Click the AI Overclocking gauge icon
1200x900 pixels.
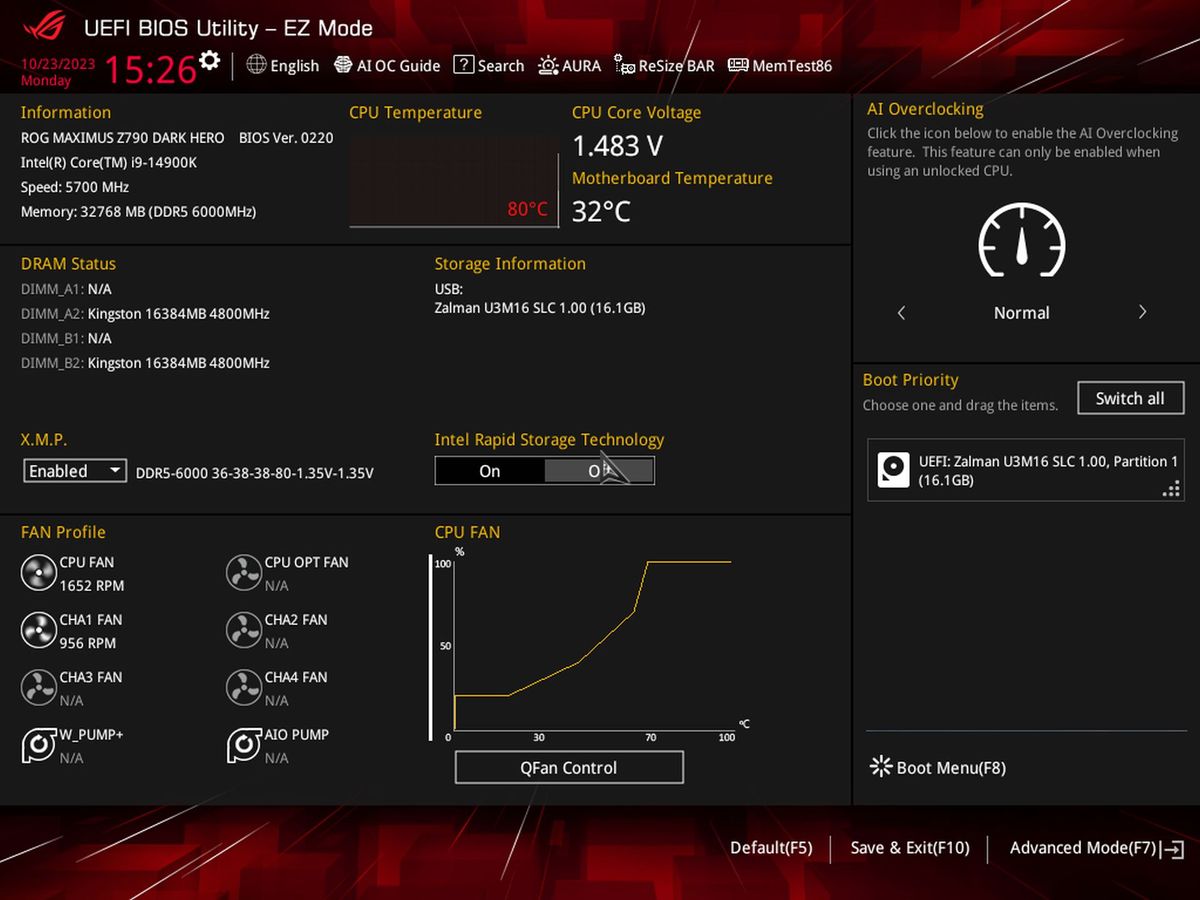(1021, 239)
